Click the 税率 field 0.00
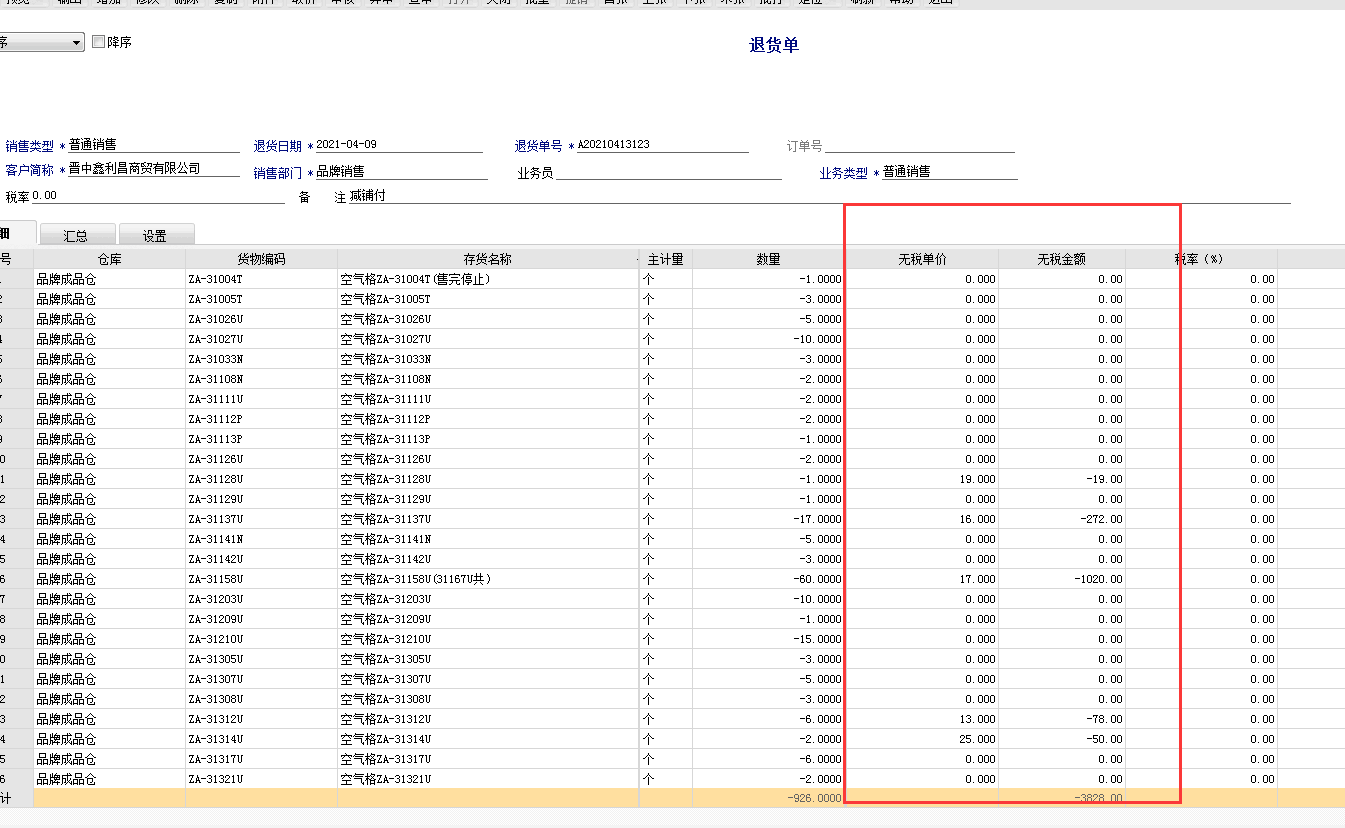1345x828 pixels. 158,196
